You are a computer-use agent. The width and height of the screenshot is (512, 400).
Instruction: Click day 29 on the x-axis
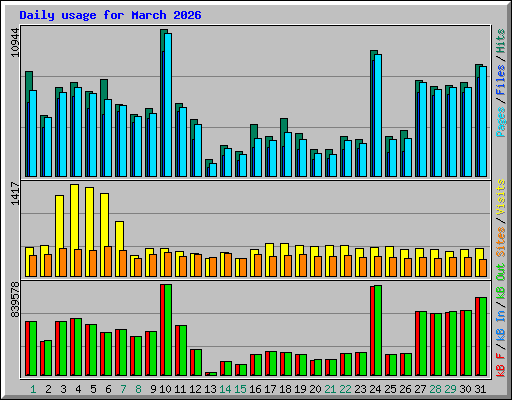[x=450, y=389]
